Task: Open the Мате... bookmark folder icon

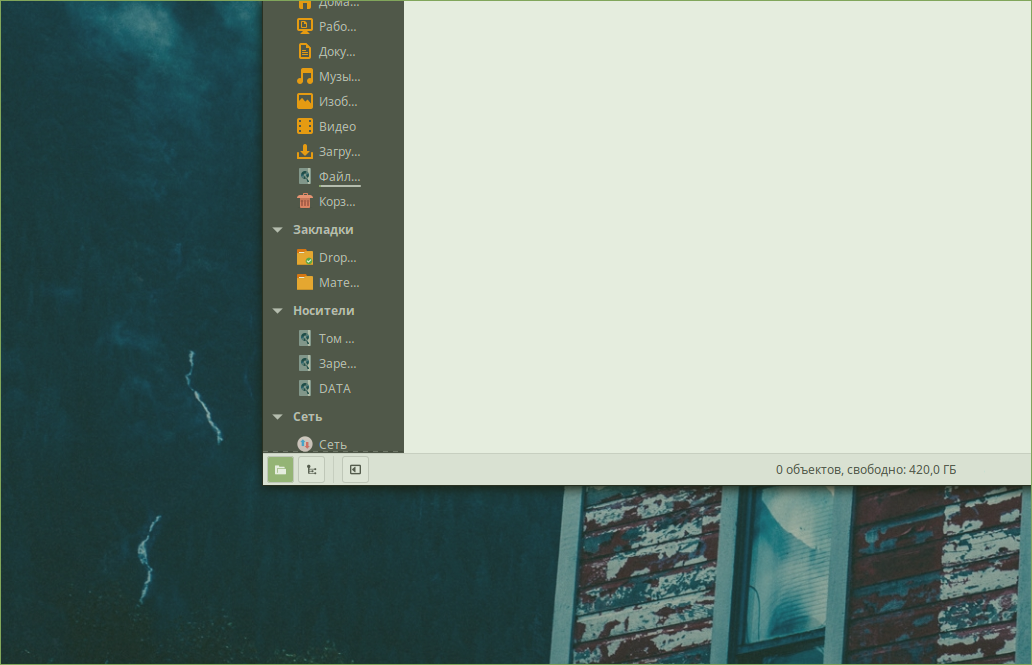Action: 305,282
